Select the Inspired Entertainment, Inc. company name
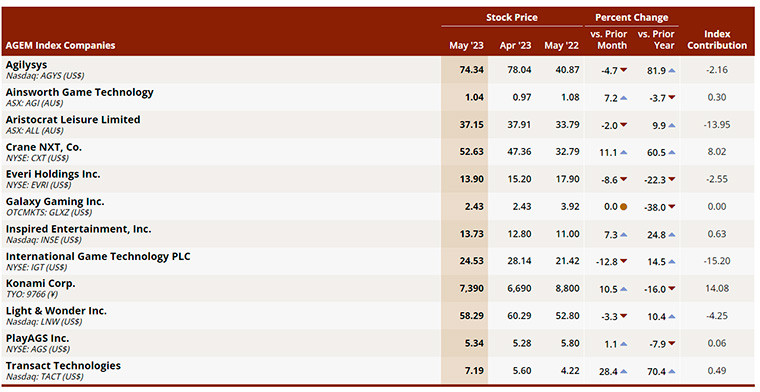 (x=79, y=229)
